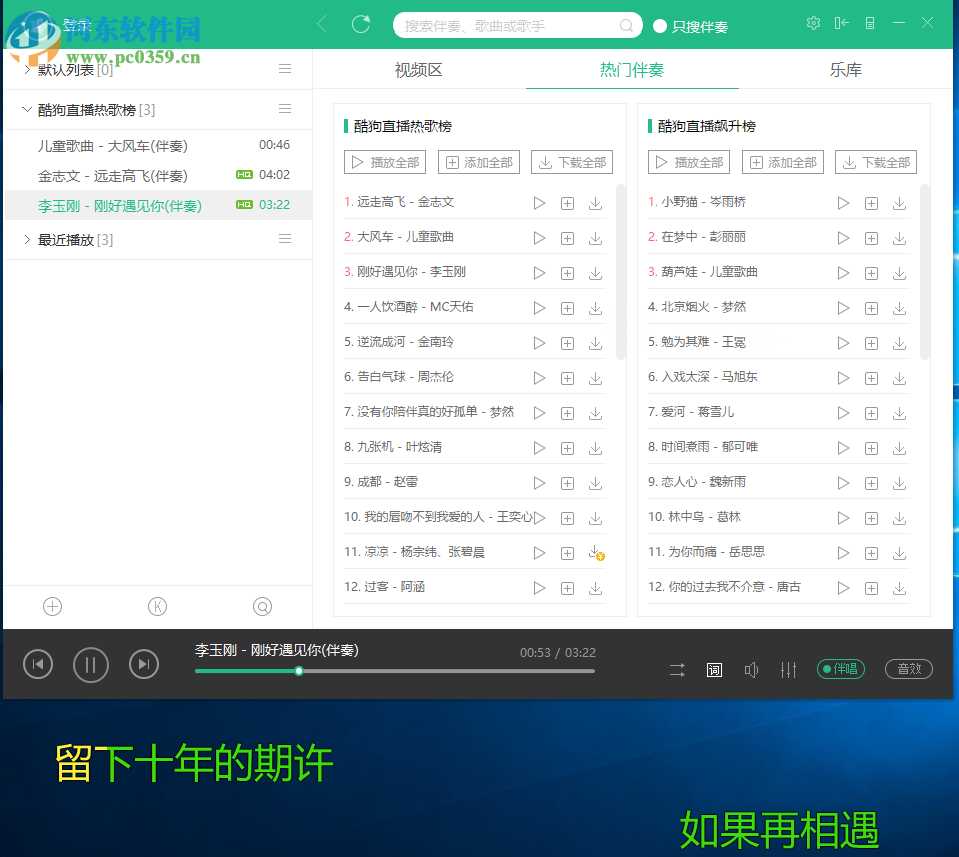Pause the current playing track
This screenshot has height=857, width=959.
(90, 665)
